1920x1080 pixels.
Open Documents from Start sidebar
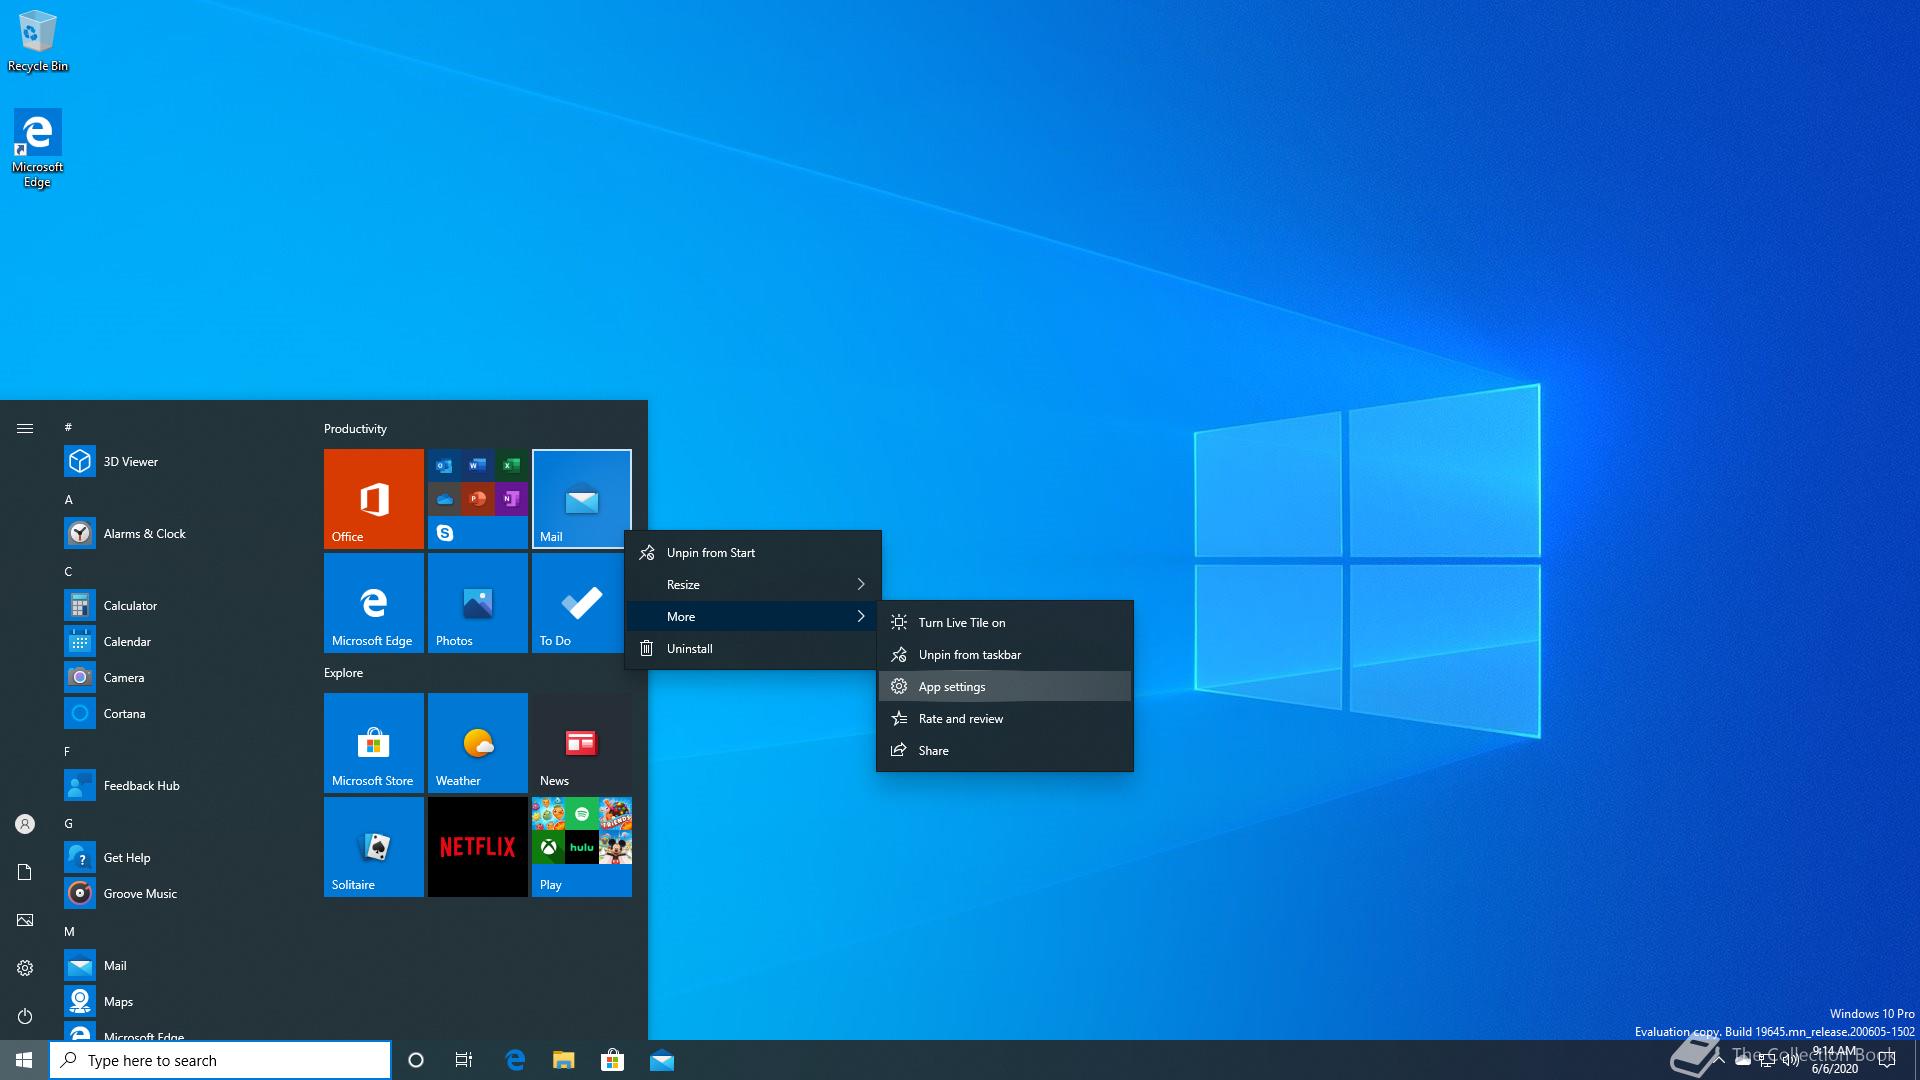click(x=25, y=872)
